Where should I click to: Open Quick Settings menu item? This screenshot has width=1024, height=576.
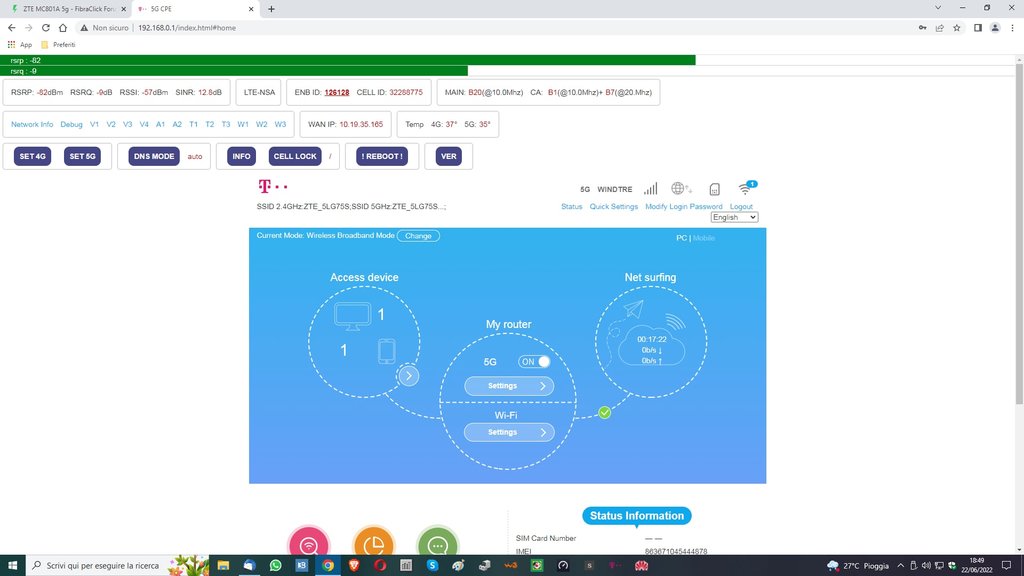click(x=613, y=206)
